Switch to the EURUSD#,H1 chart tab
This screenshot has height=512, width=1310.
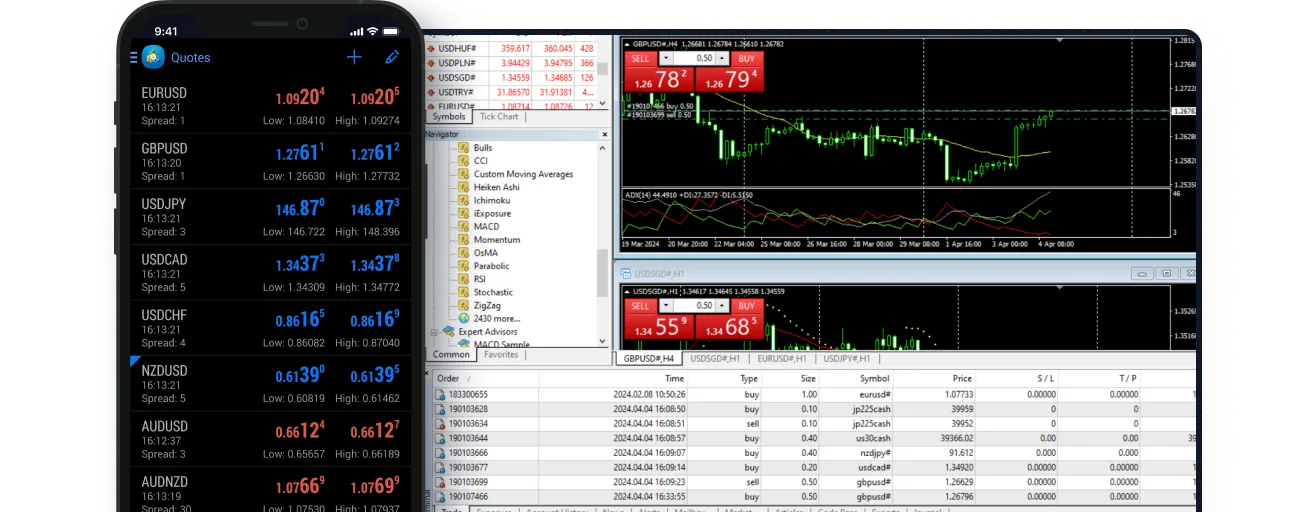(x=782, y=358)
